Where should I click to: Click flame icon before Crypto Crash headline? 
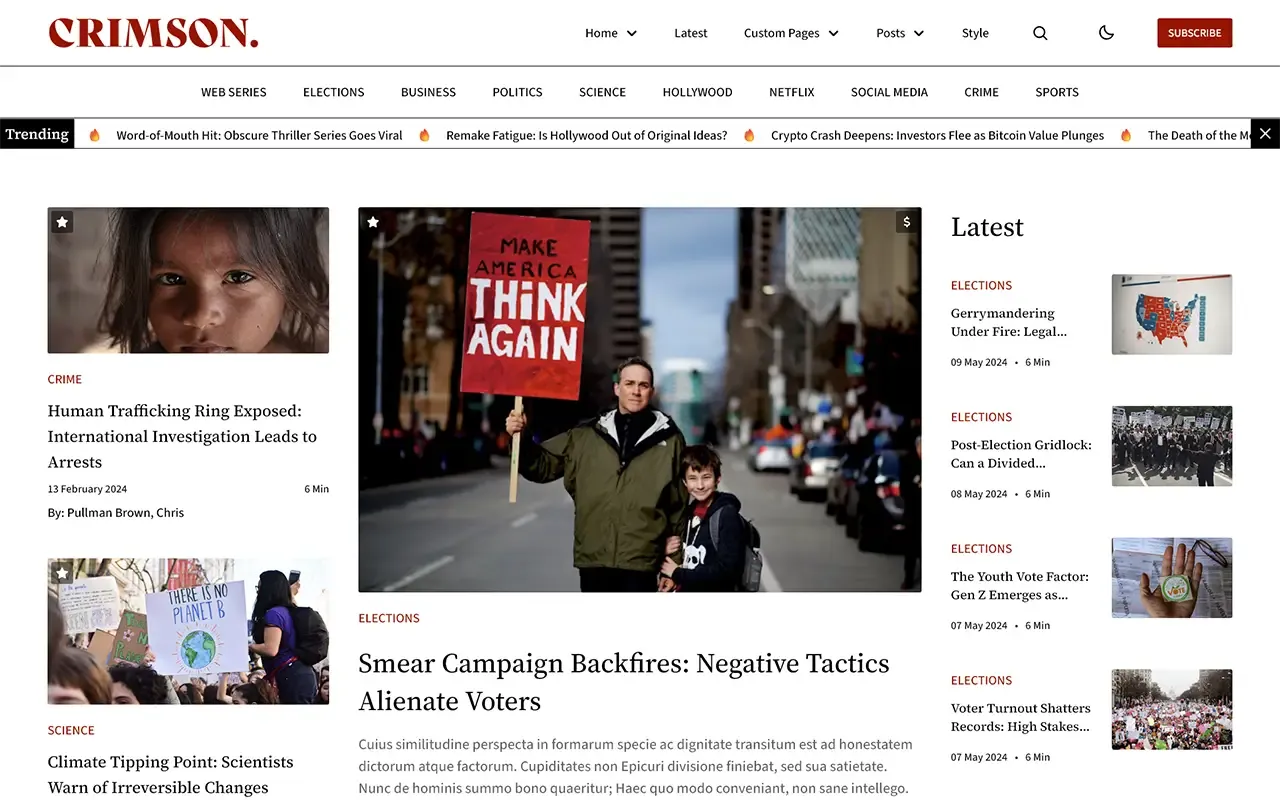[x=749, y=135]
